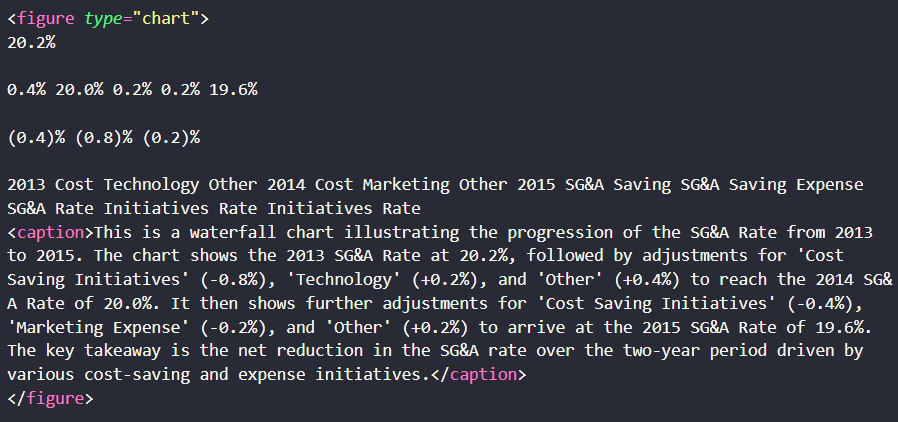Screen dimensions: 898x422
Task: Select the parenthesized (0.2)% value
Action: pos(171,137)
